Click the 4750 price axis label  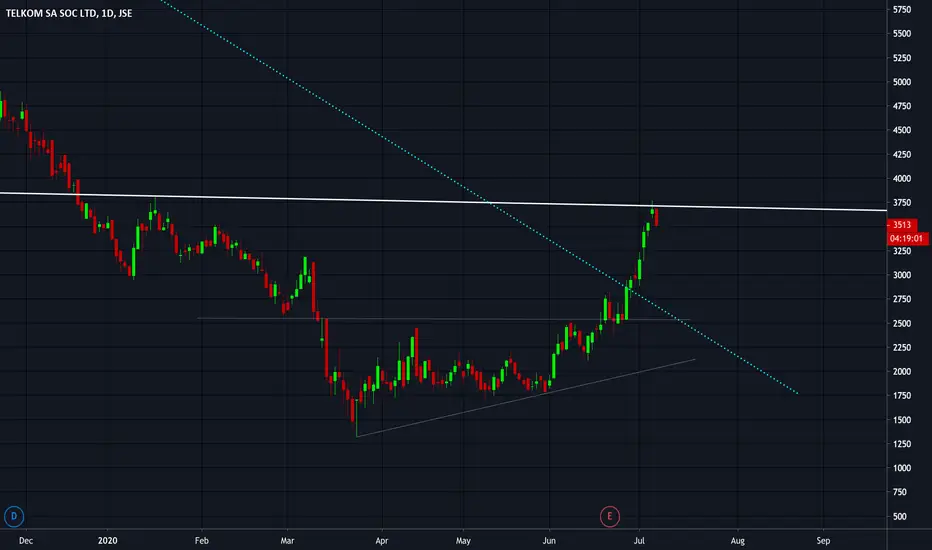point(902,106)
